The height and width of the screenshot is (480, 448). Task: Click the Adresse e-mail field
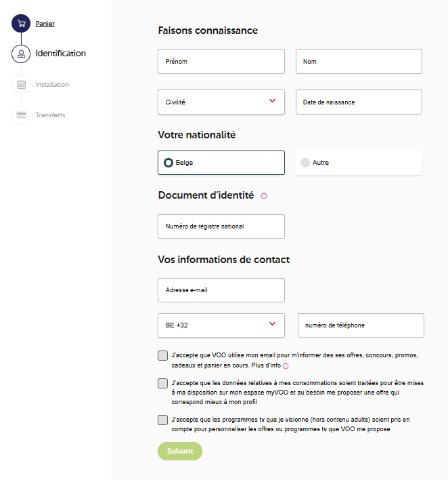pos(221,290)
